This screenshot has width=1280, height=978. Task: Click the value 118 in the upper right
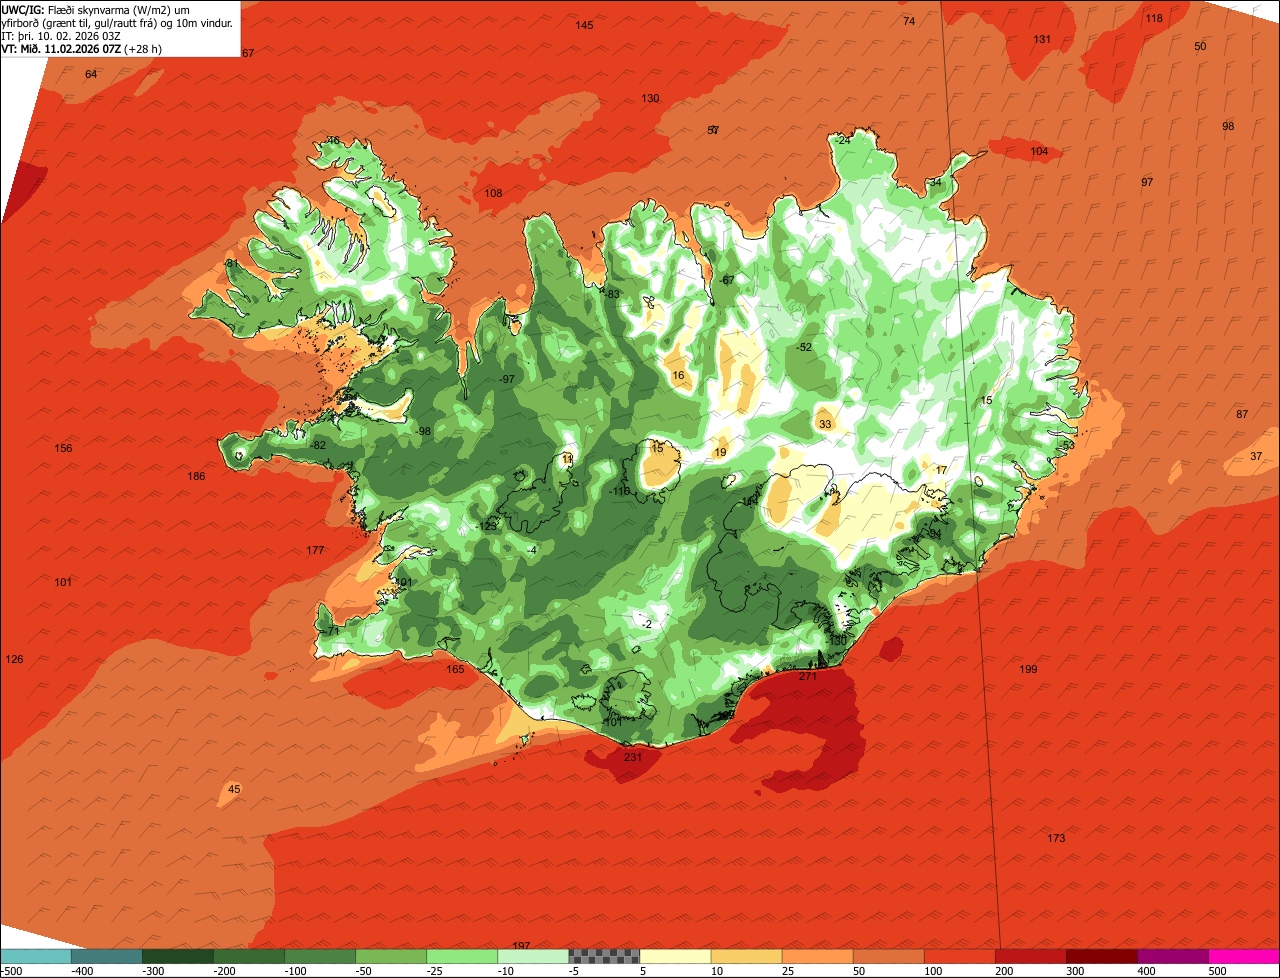click(x=1154, y=18)
